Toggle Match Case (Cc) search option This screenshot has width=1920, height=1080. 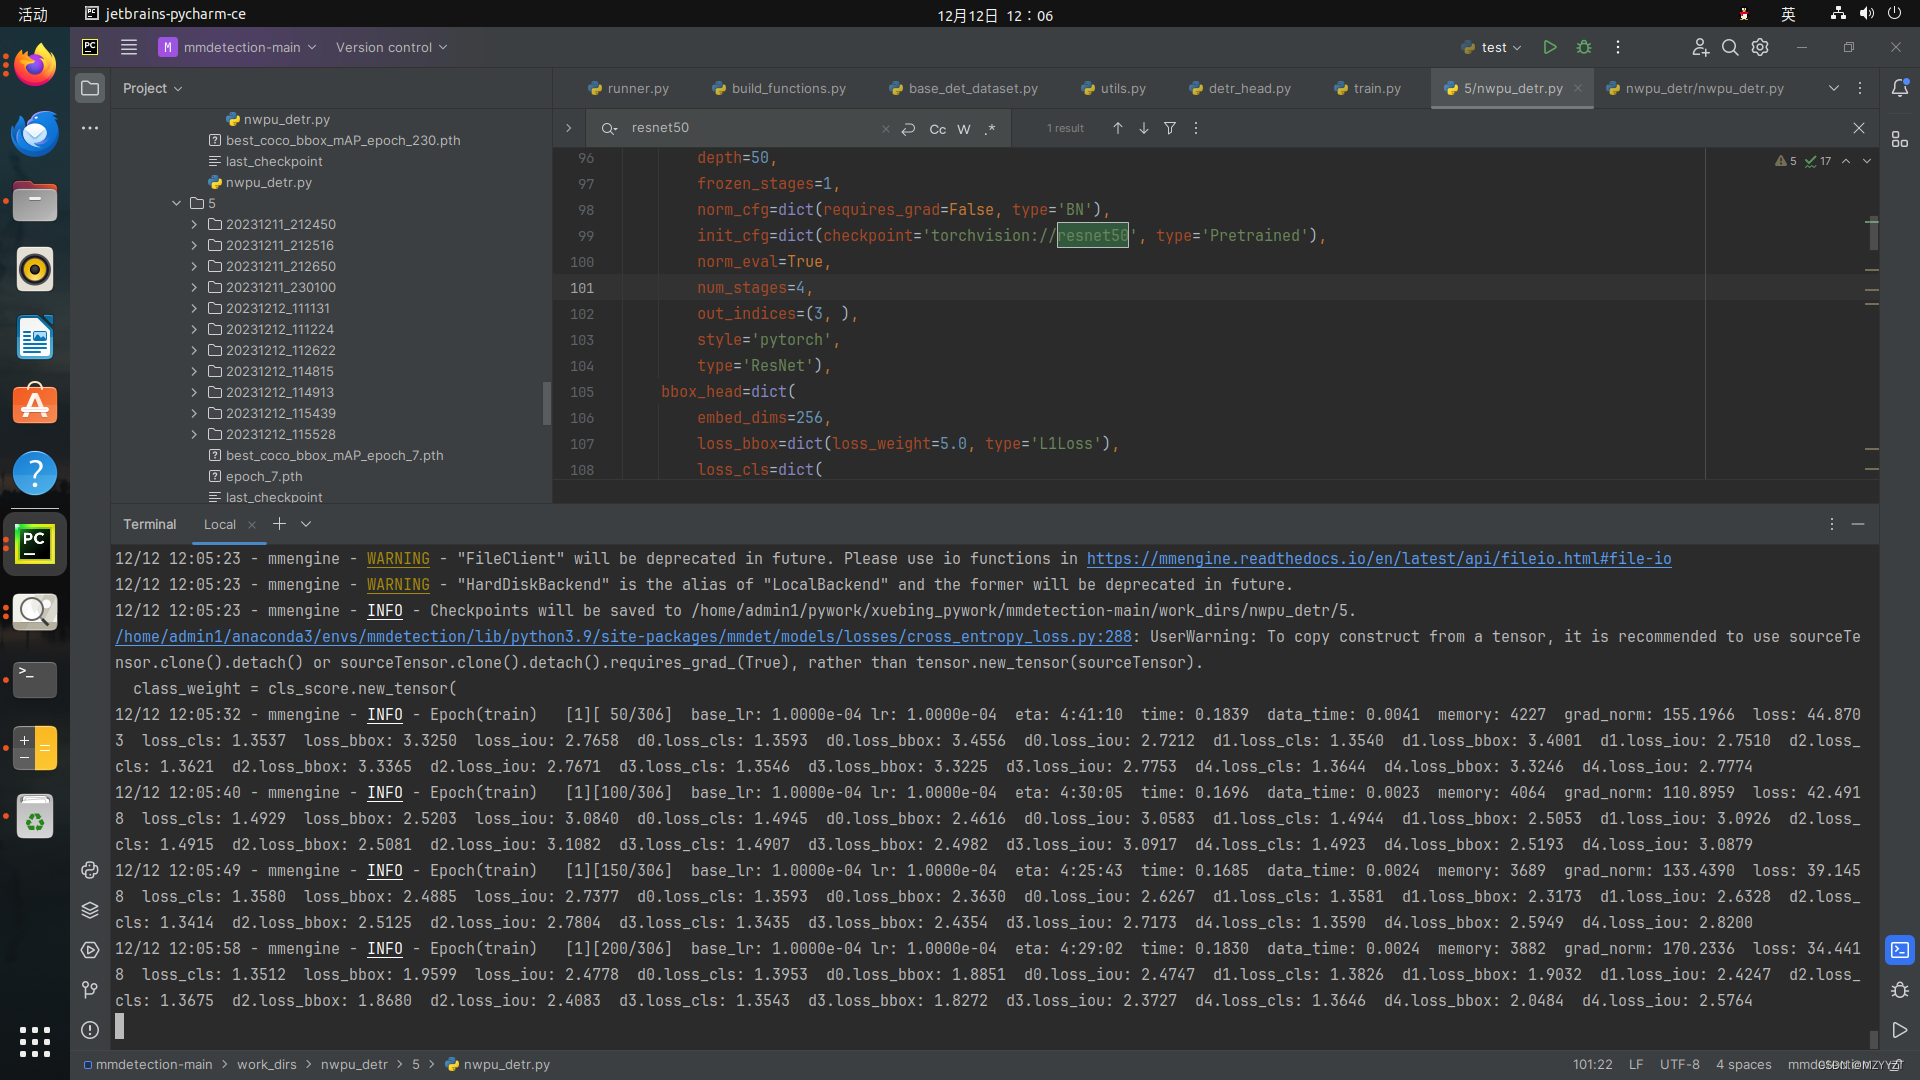(x=937, y=129)
